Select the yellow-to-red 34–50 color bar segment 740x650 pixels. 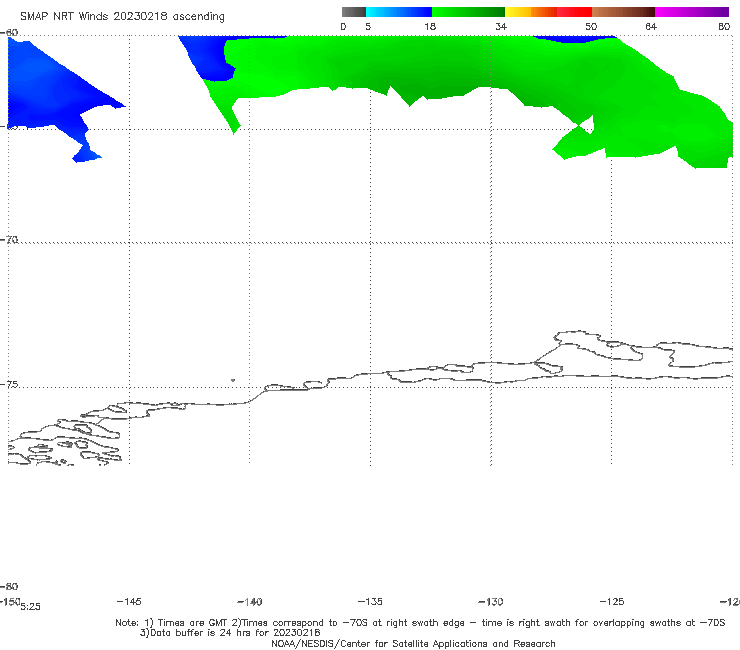(548, 12)
